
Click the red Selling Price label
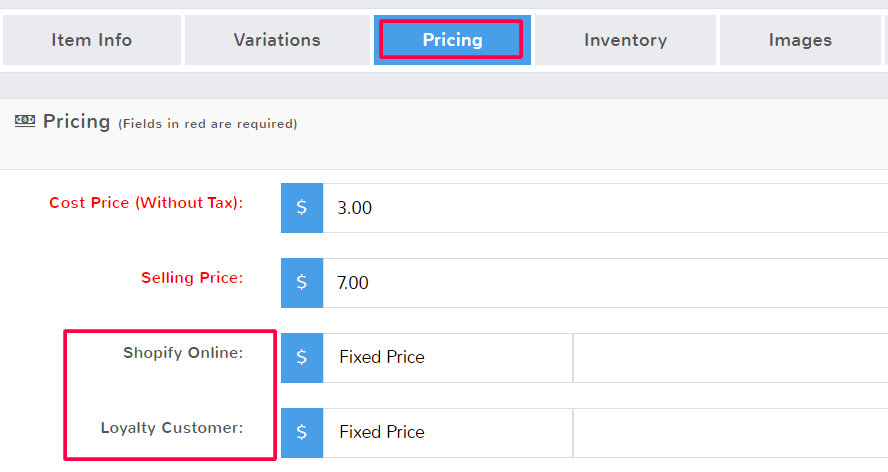(192, 278)
